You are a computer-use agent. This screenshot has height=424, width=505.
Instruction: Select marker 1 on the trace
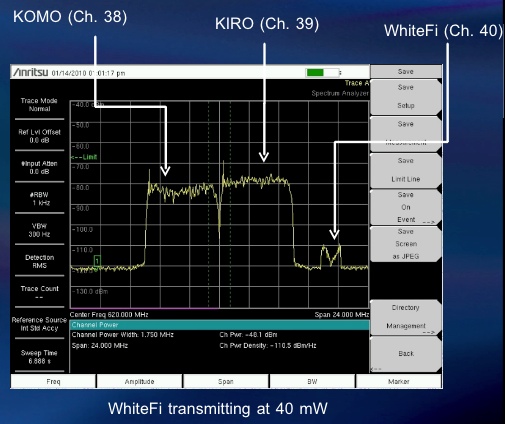click(97, 260)
